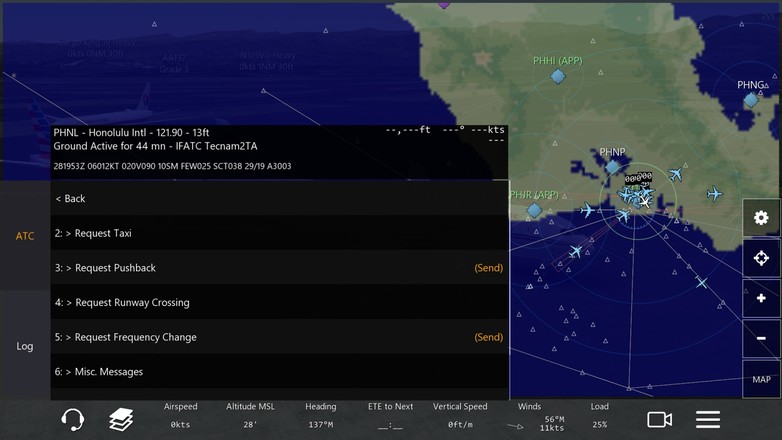Open the ATC headset icon
Viewport: 782px width, 440px height.
73,419
